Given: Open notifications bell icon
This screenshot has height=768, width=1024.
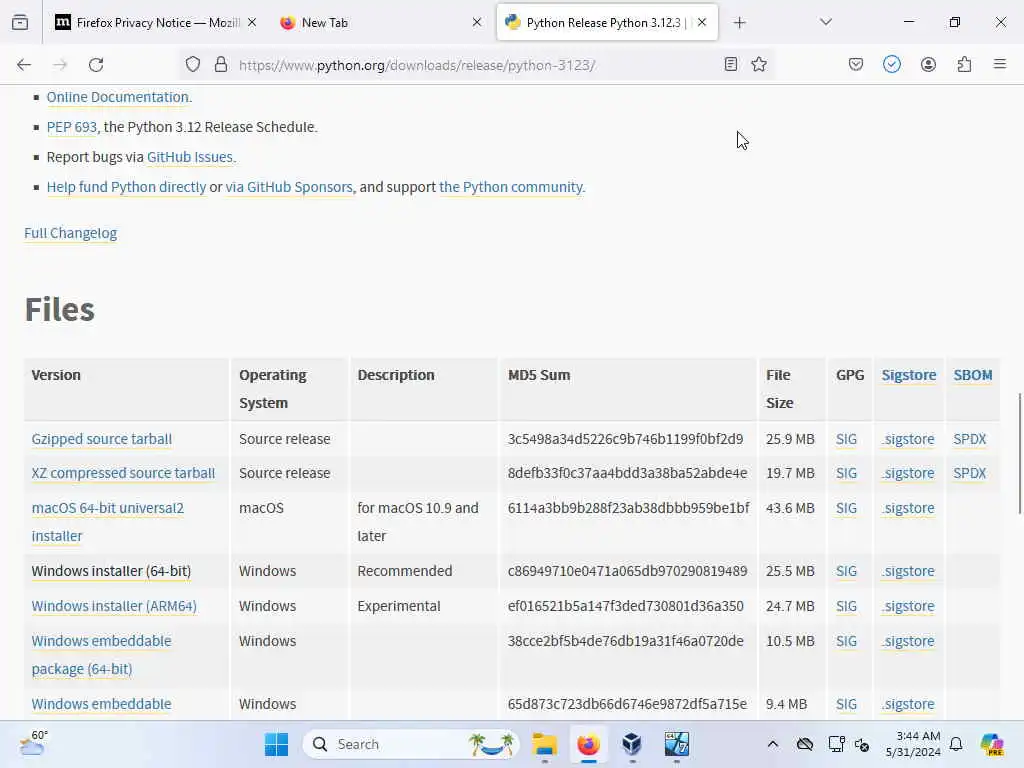Looking at the screenshot, I should (956, 744).
